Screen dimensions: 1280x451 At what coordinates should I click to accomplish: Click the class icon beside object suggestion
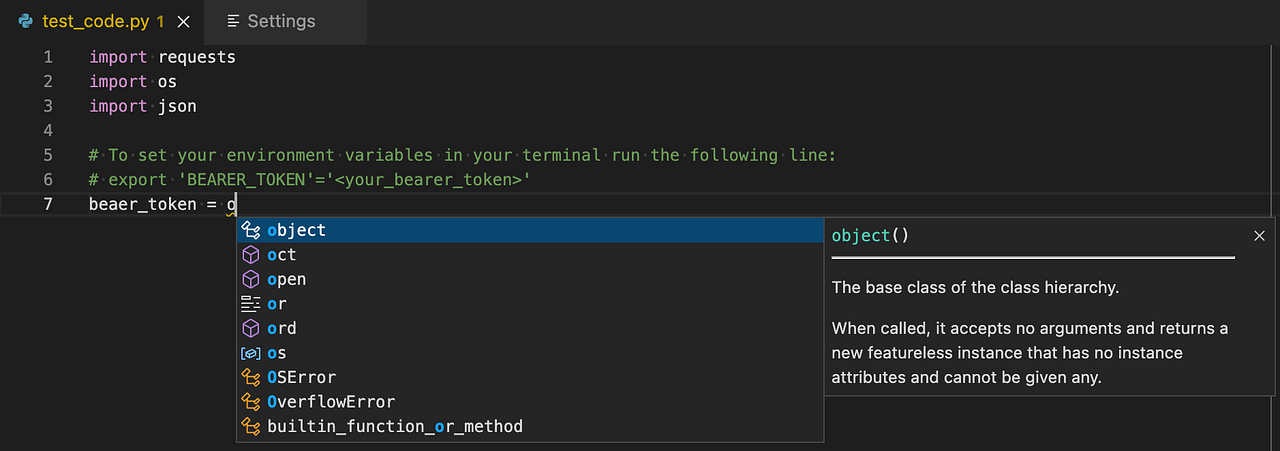252,230
